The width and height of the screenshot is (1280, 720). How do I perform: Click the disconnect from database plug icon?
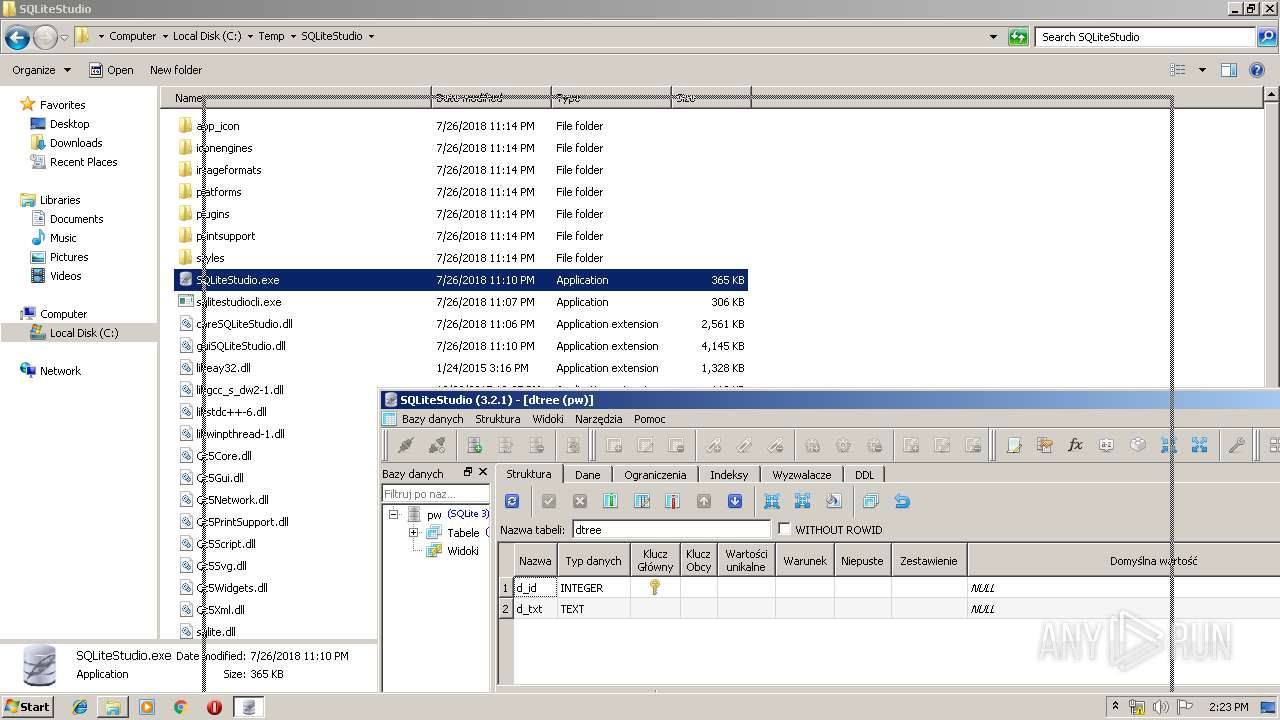[437, 446]
